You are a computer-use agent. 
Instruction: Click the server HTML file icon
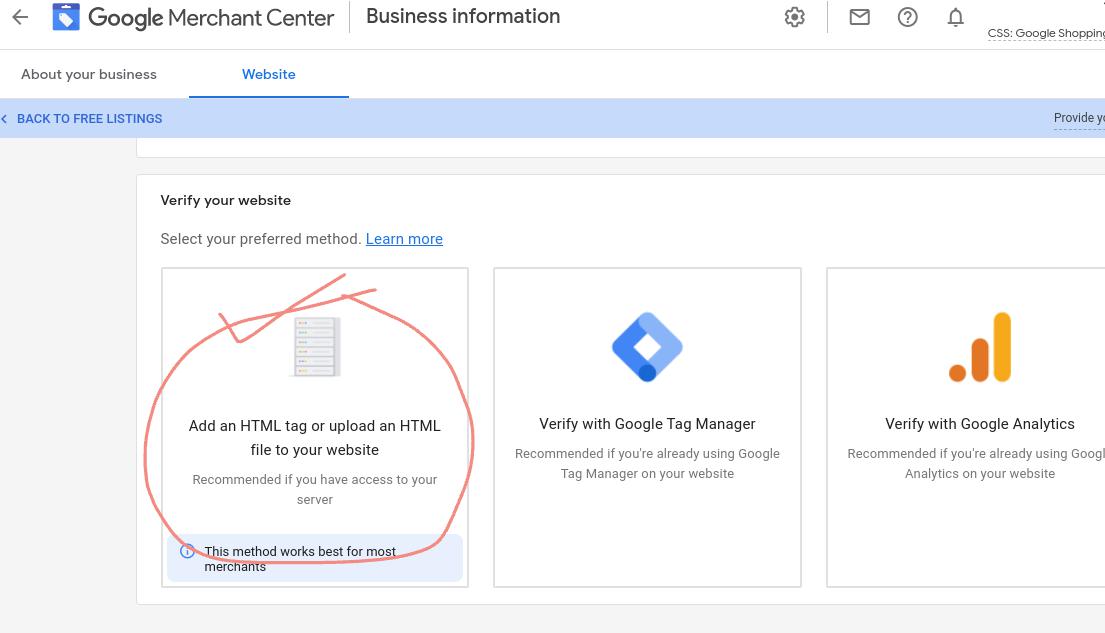pos(315,346)
